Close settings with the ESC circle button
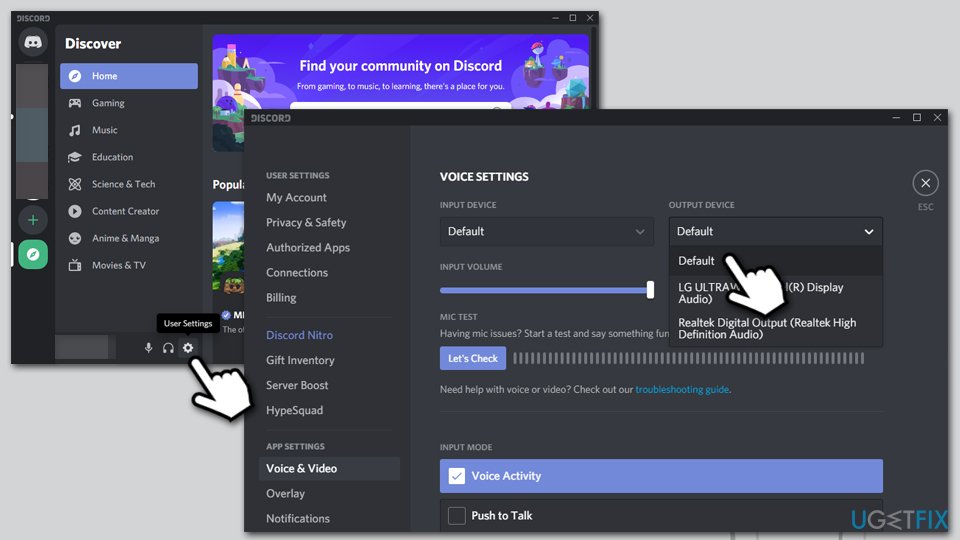This screenshot has width=960, height=540. click(x=925, y=182)
